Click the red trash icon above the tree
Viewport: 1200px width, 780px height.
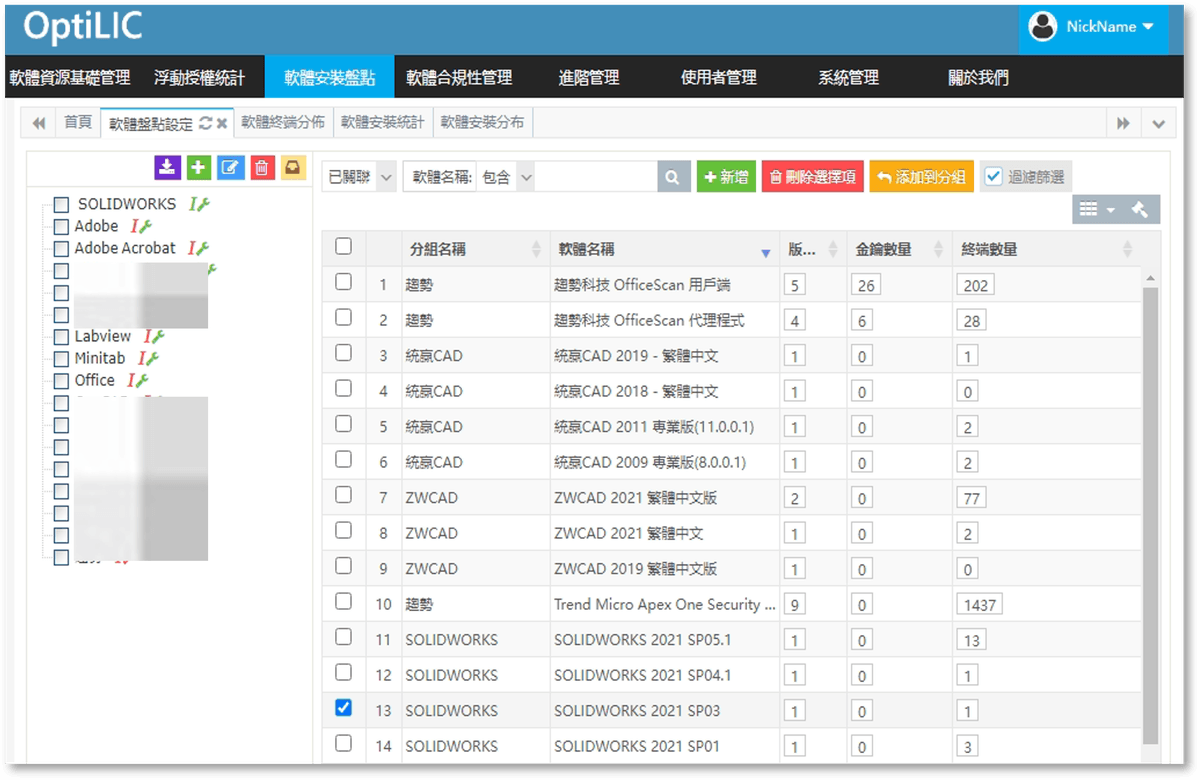[262, 168]
